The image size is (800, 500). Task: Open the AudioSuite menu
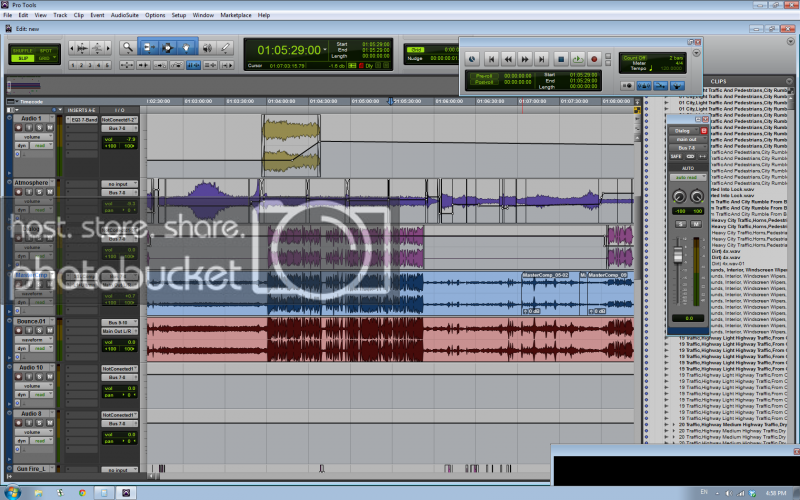pos(125,15)
